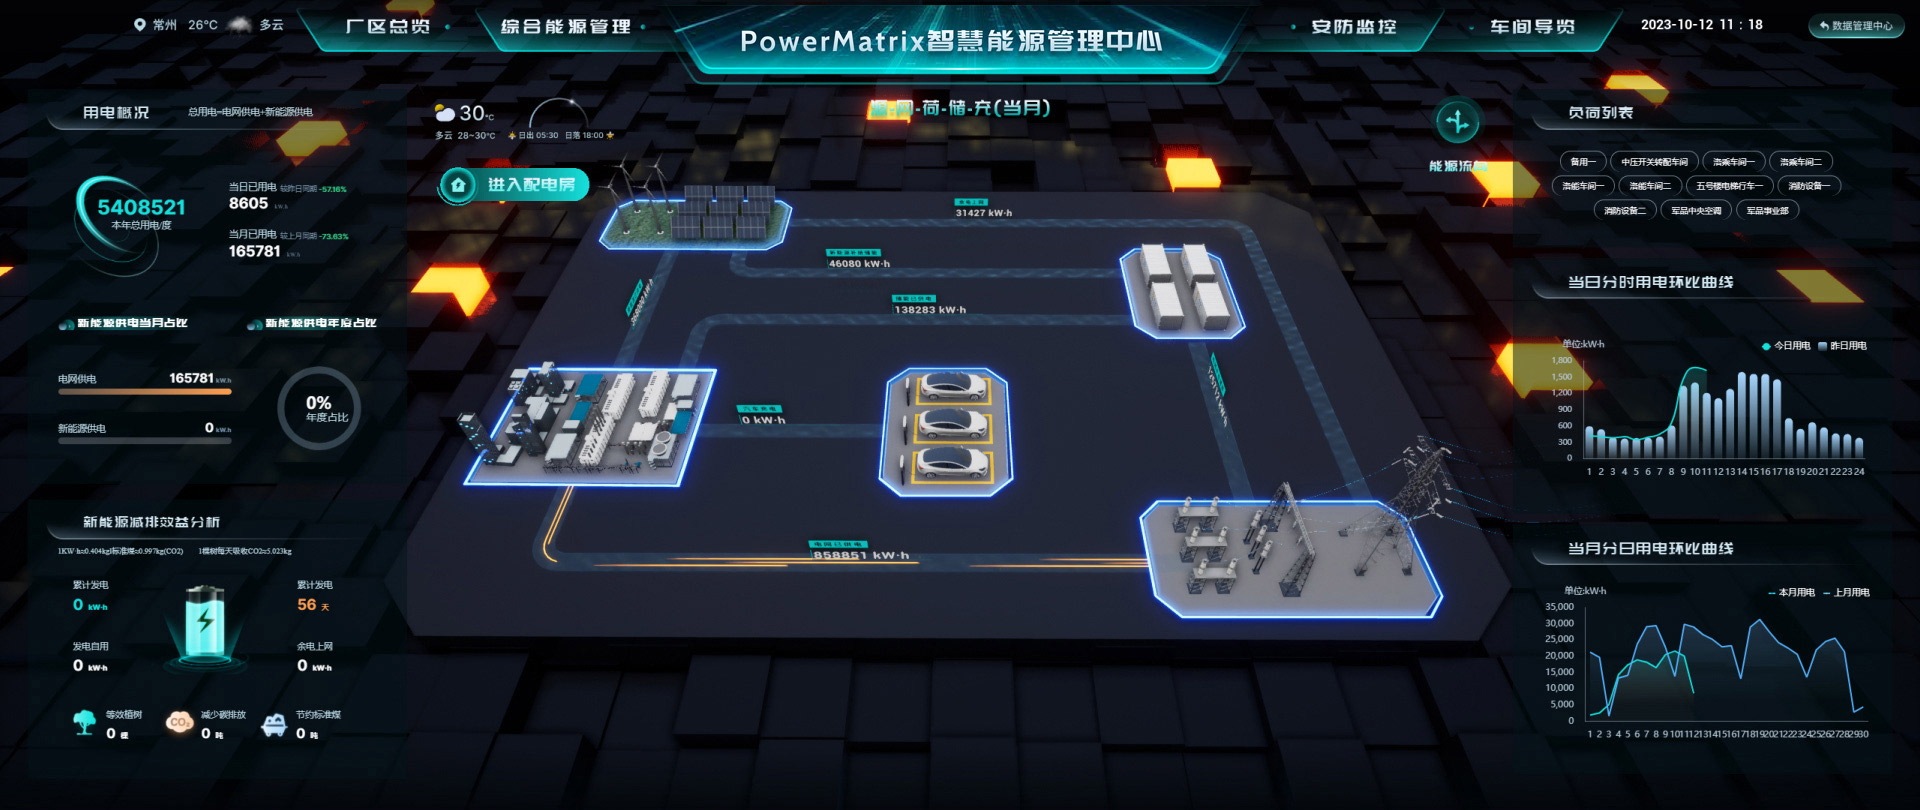Click the 138283 kW·h flow label
Image resolution: width=1920 pixels, height=810 pixels.
[x=930, y=310]
